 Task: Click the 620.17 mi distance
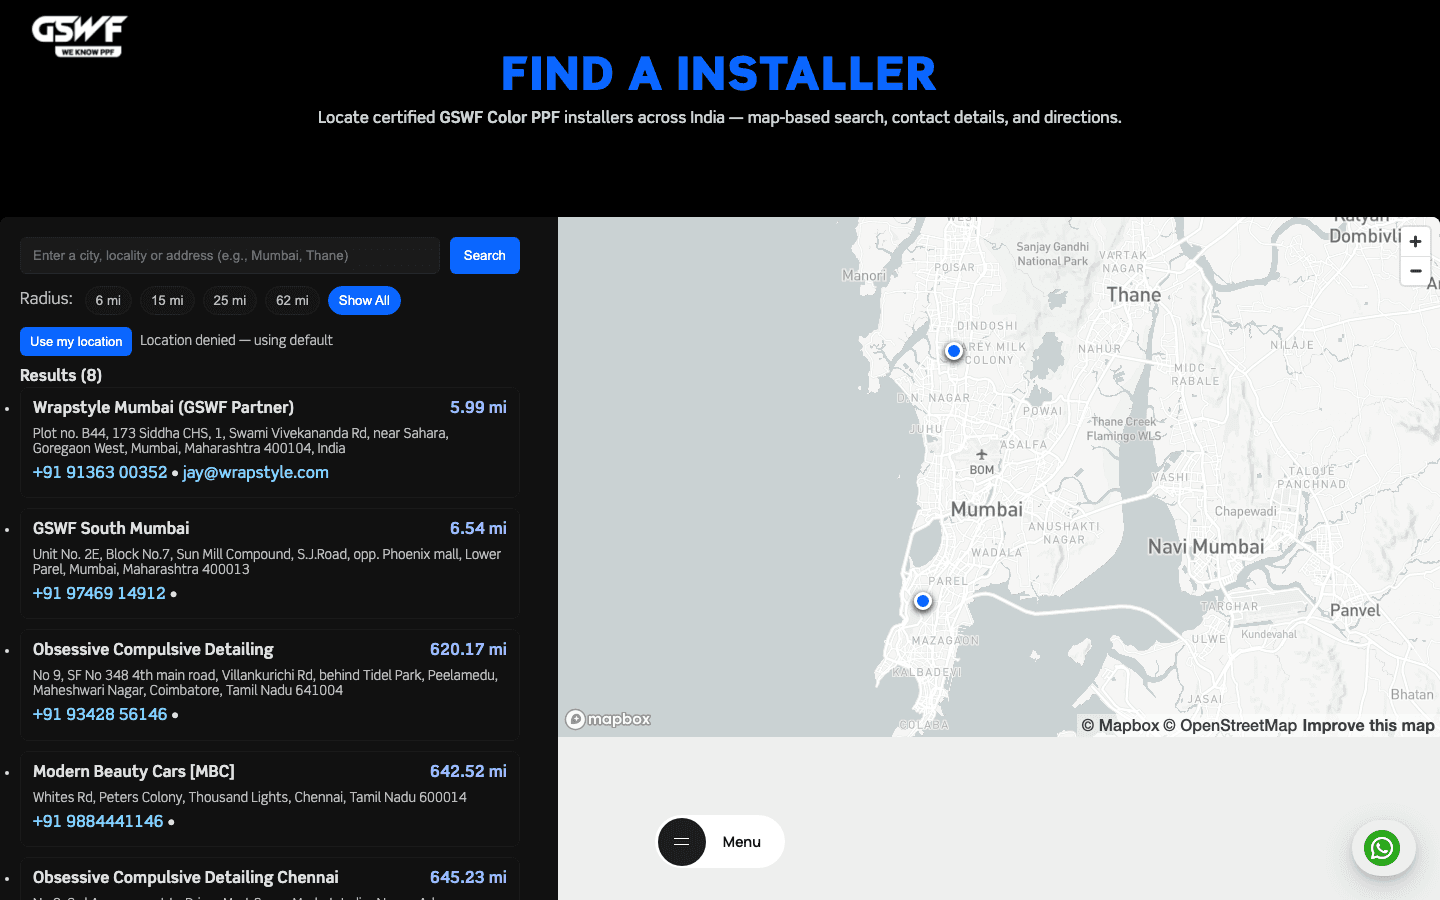pyautogui.click(x=468, y=649)
